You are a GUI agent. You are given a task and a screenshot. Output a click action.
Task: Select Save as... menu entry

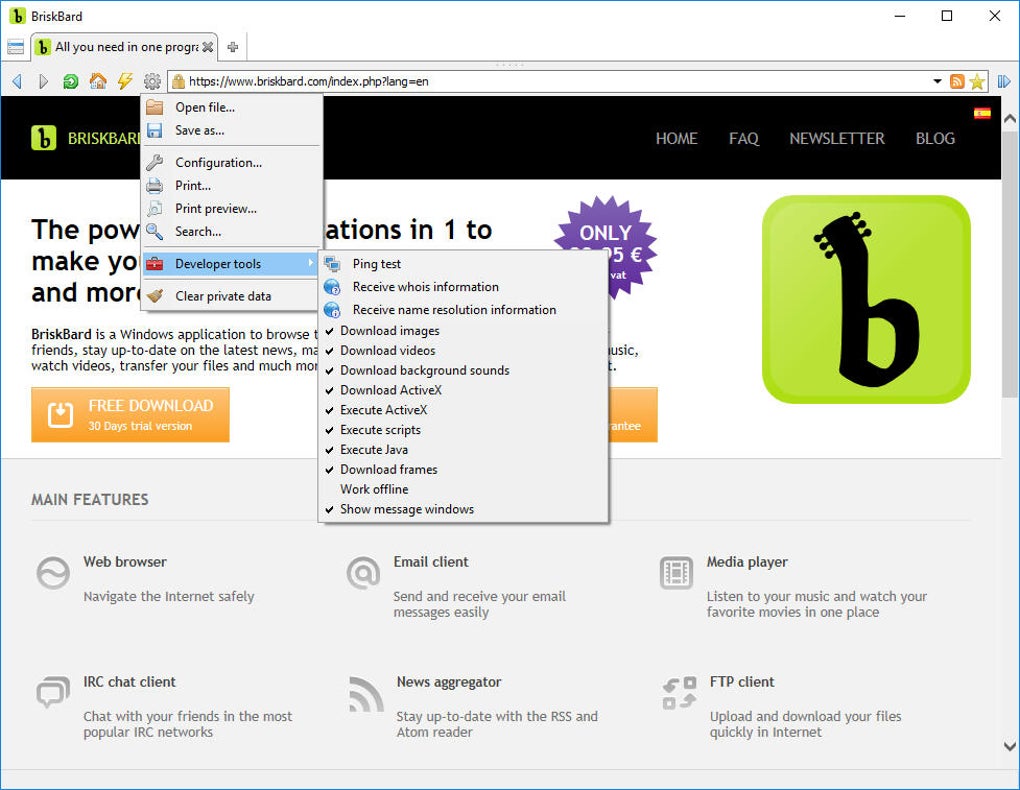coord(232,130)
